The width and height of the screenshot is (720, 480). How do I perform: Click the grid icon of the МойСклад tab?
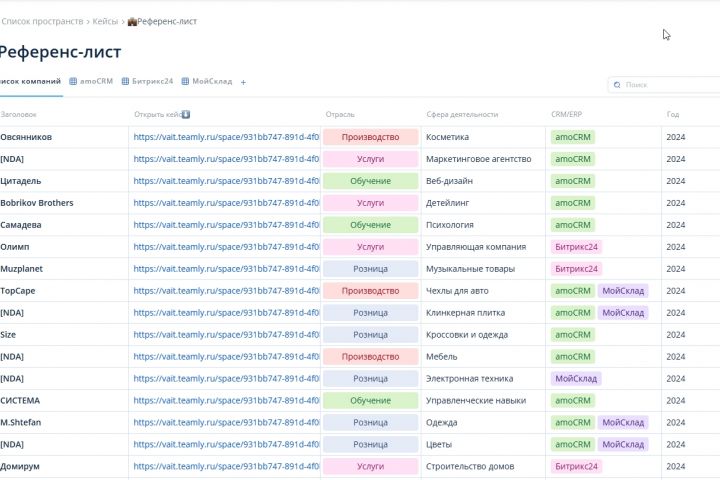[185, 82]
